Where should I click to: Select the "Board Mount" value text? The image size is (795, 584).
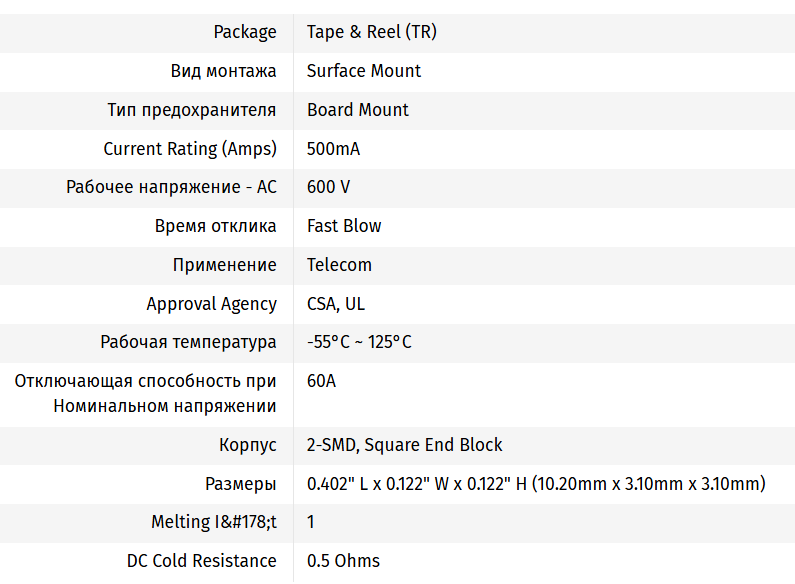pos(357,110)
